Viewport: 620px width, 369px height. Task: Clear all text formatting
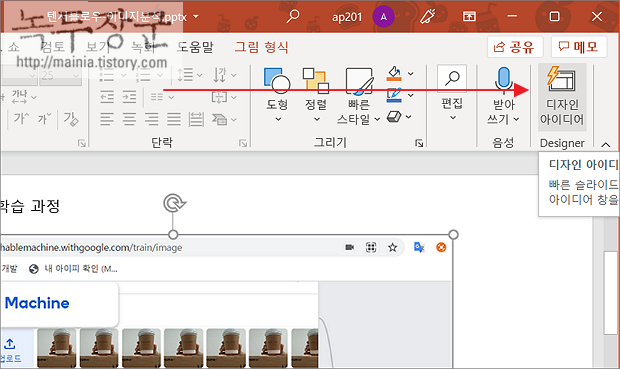pyautogui.click(x=71, y=119)
